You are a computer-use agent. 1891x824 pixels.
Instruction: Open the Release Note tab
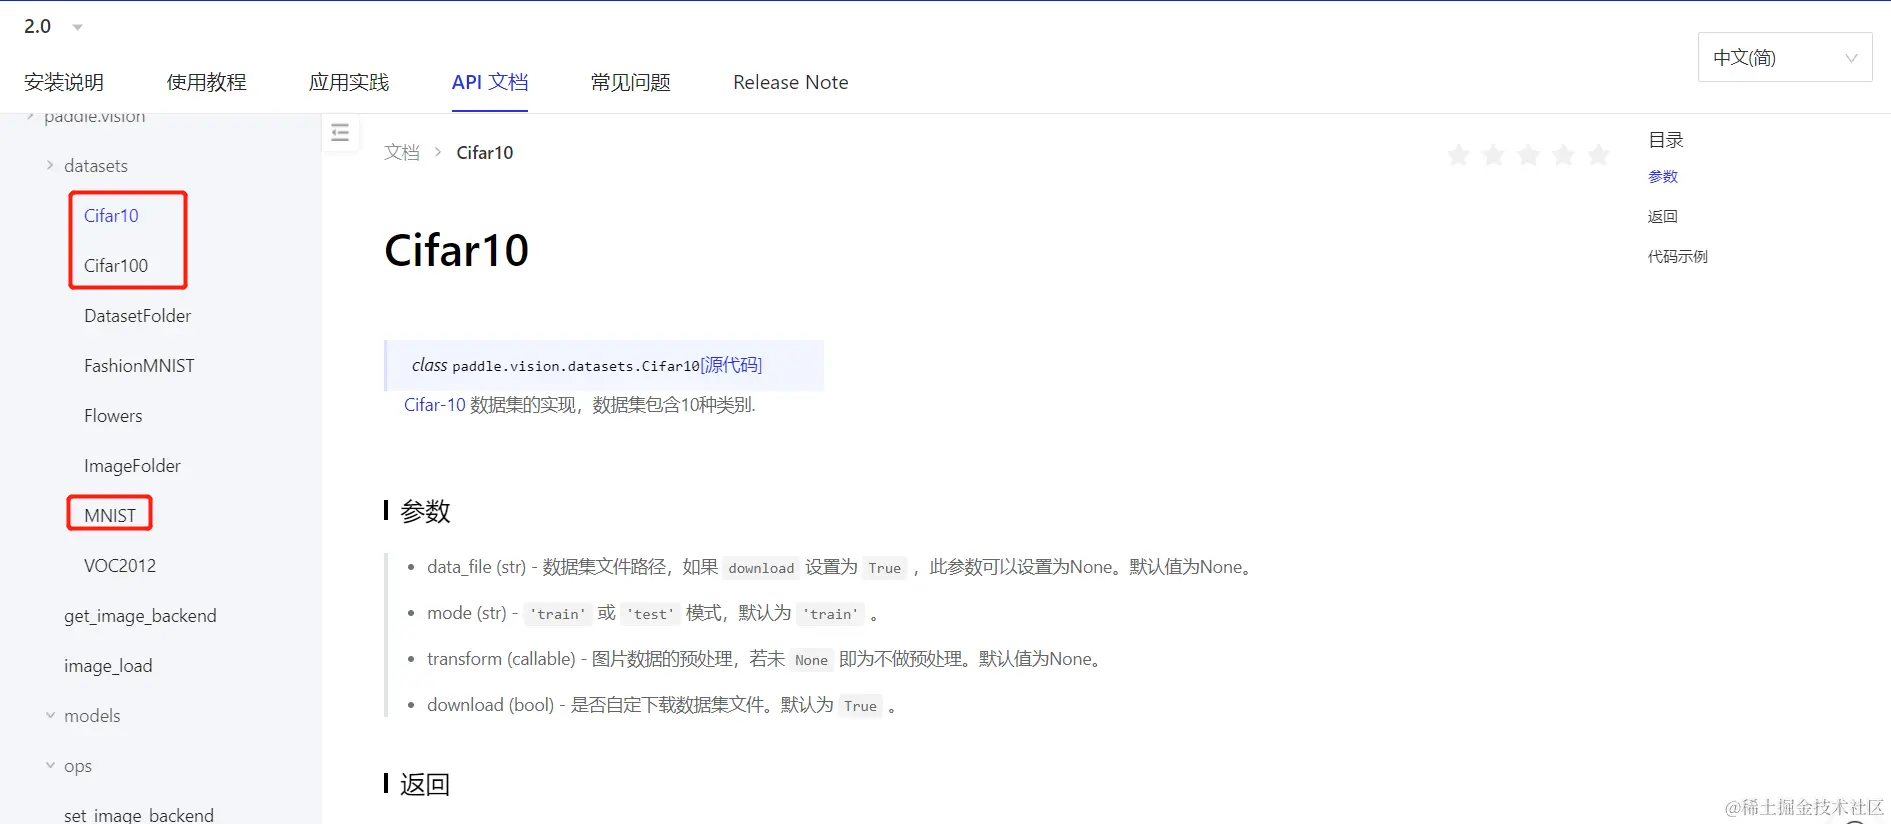point(790,82)
